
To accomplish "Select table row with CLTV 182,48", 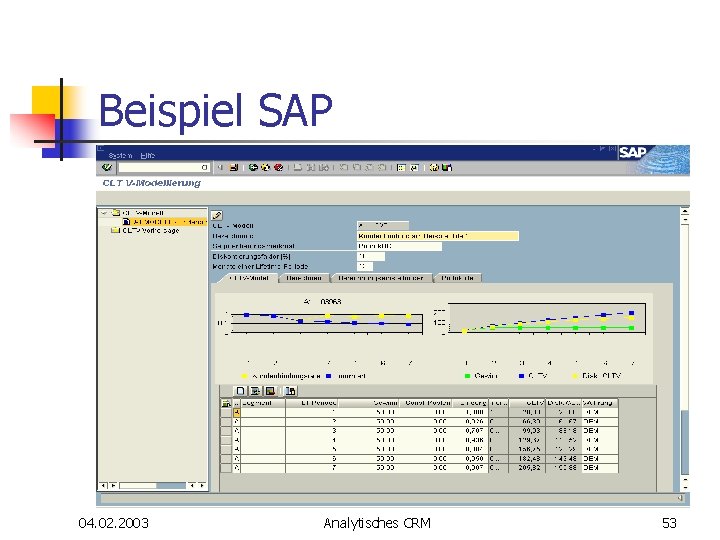I will 419,459.
